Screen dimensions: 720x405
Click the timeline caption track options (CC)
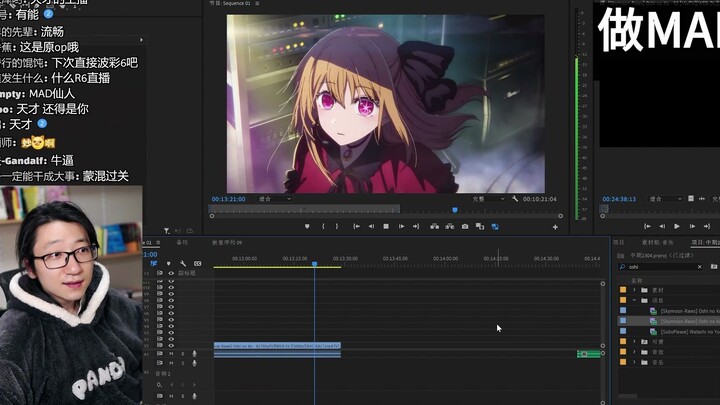pos(197,264)
